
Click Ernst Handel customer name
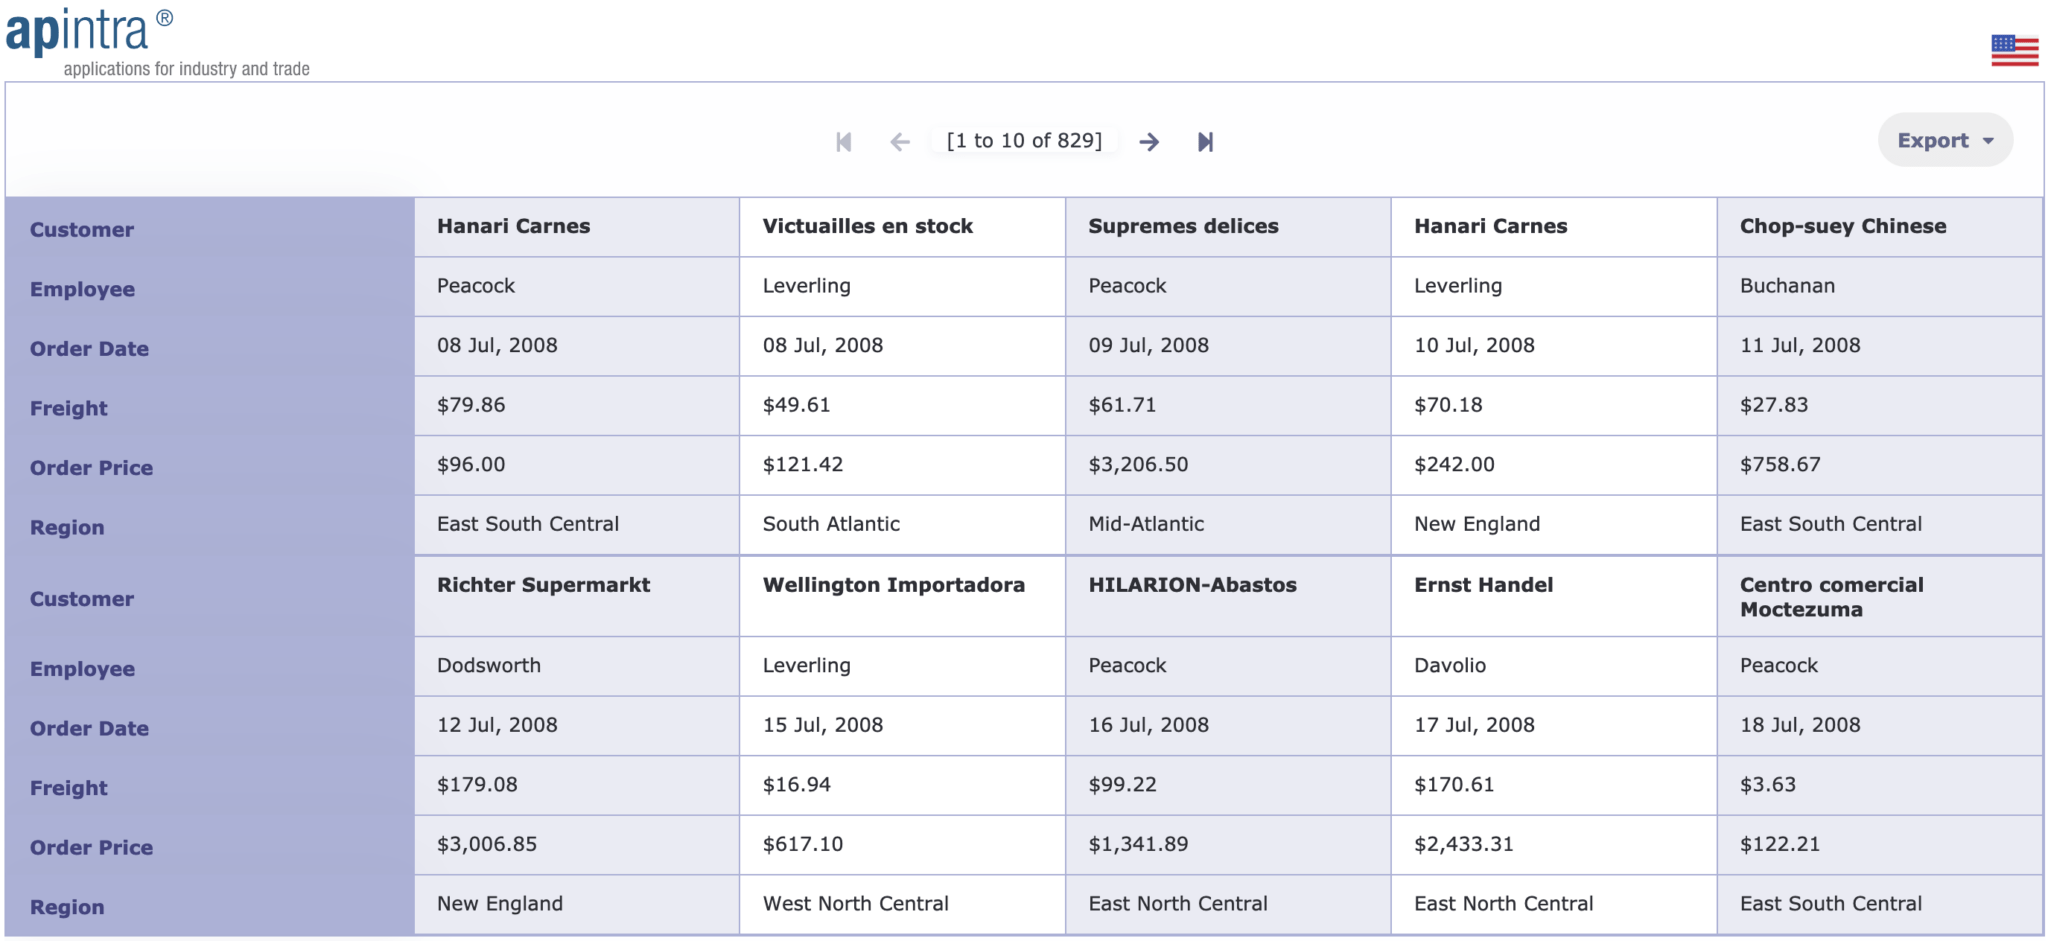tap(1483, 585)
